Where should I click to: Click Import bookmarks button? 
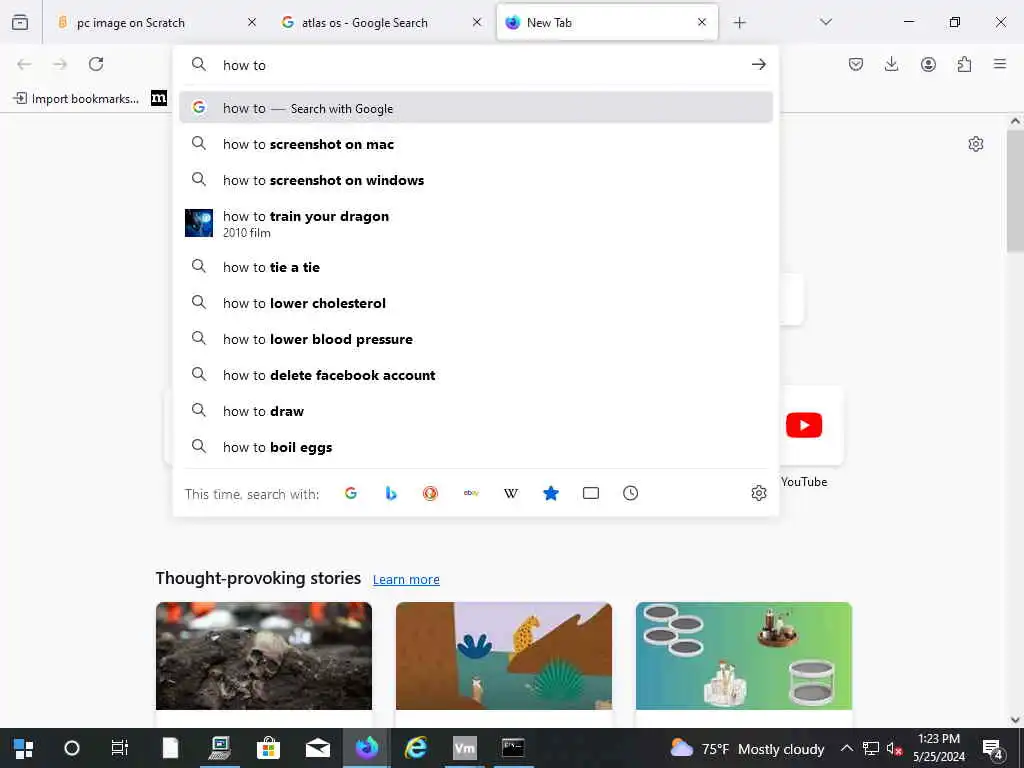pos(76,99)
